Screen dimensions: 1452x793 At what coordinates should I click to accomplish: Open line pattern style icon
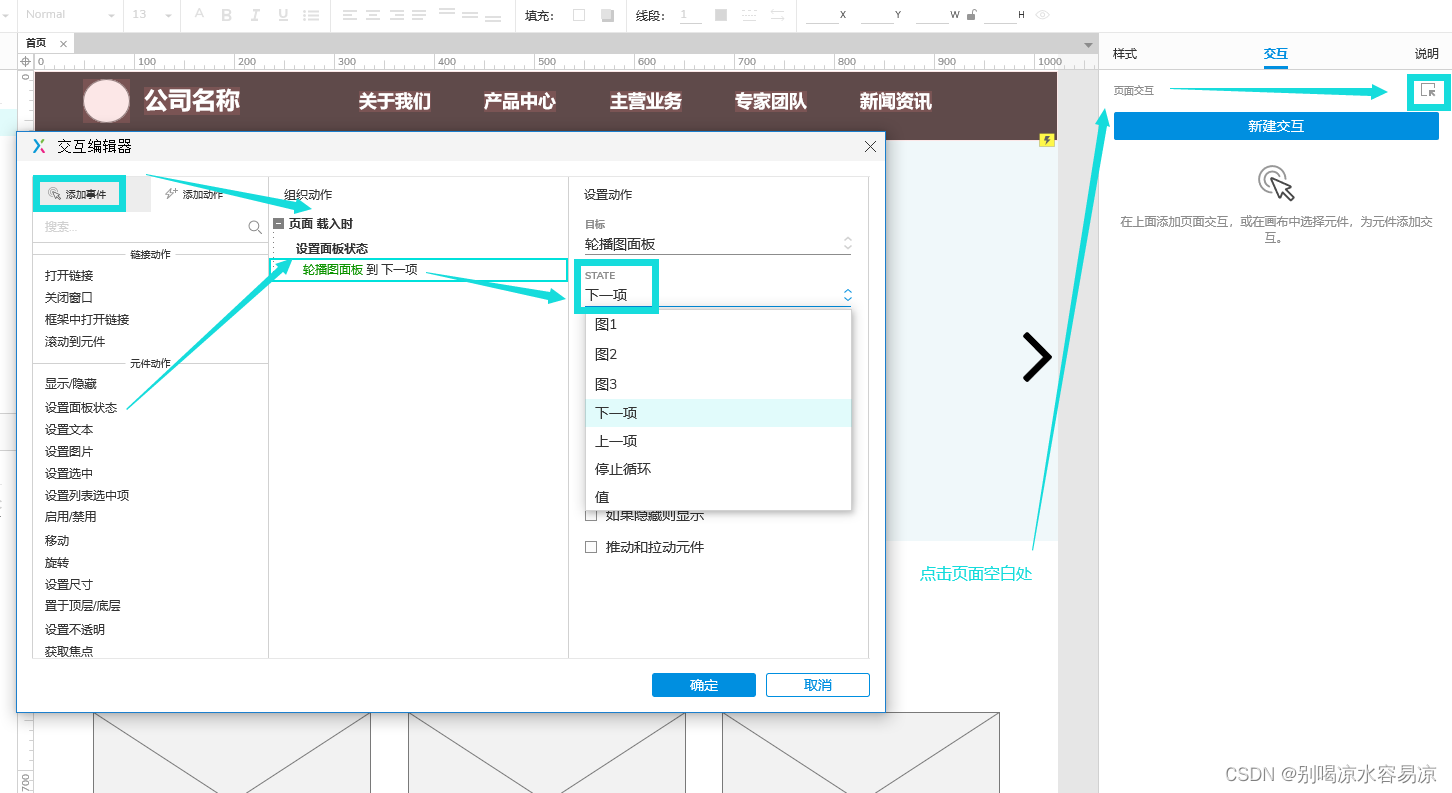[x=749, y=15]
